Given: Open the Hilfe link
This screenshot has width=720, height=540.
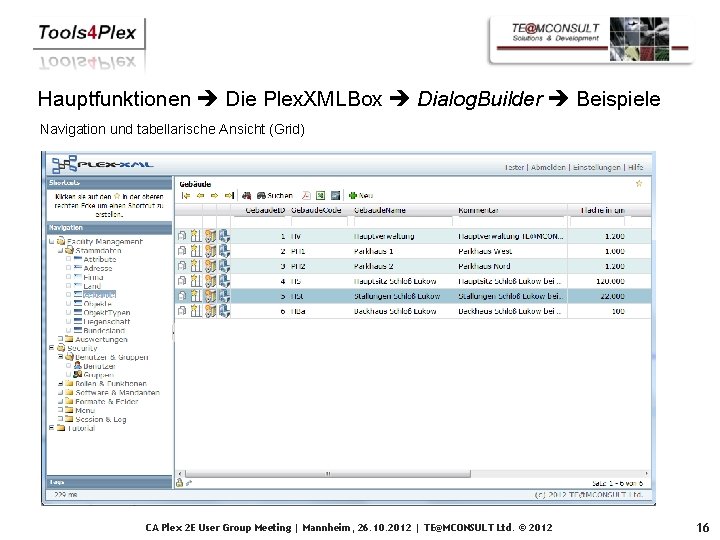Looking at the screenshot, I should 636,167.
